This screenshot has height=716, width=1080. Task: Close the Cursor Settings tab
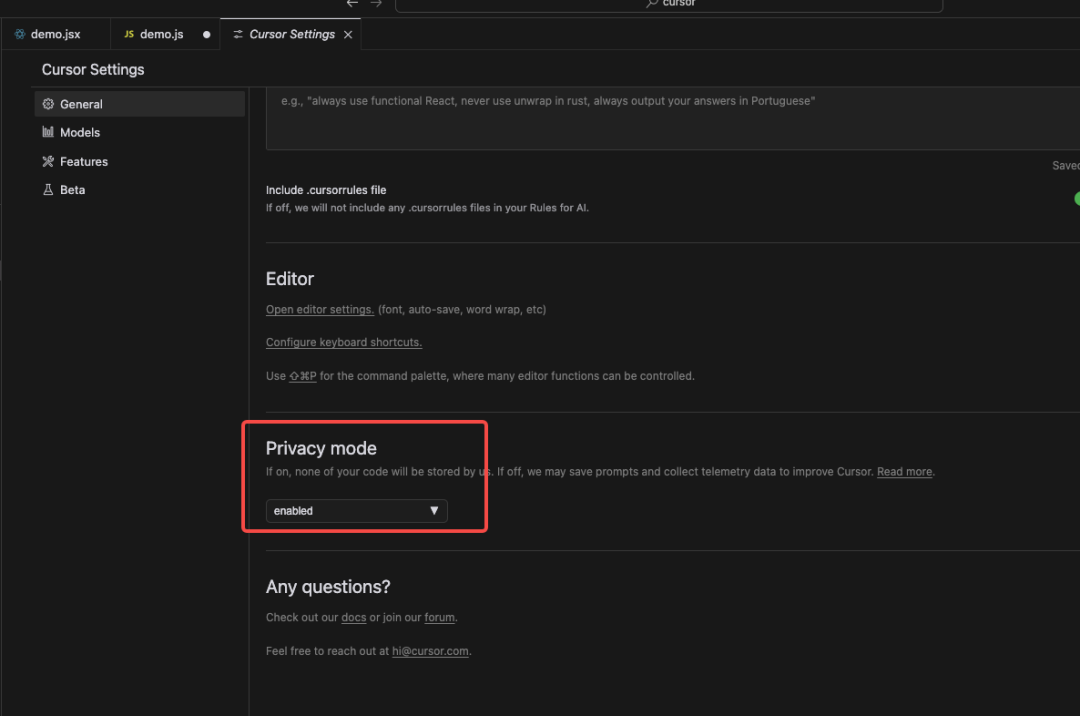point(349,34)
